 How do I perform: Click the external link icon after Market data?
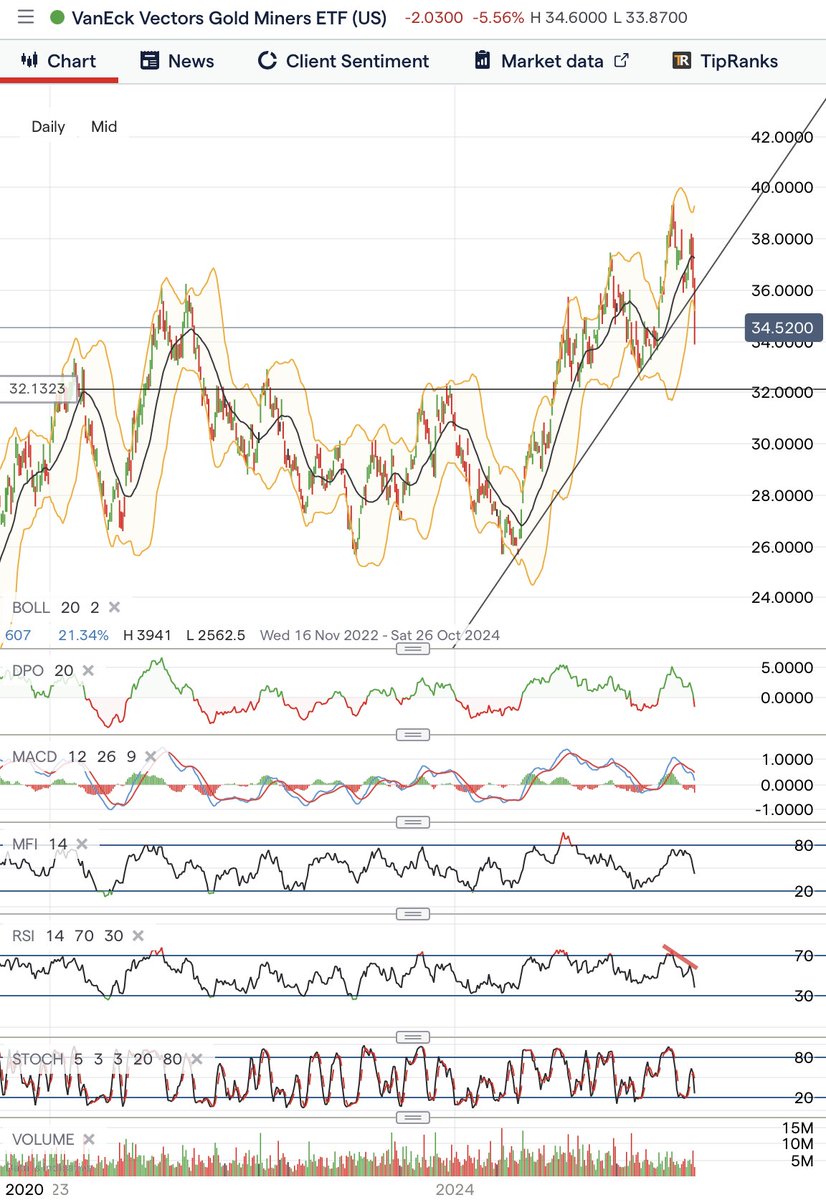621,61
